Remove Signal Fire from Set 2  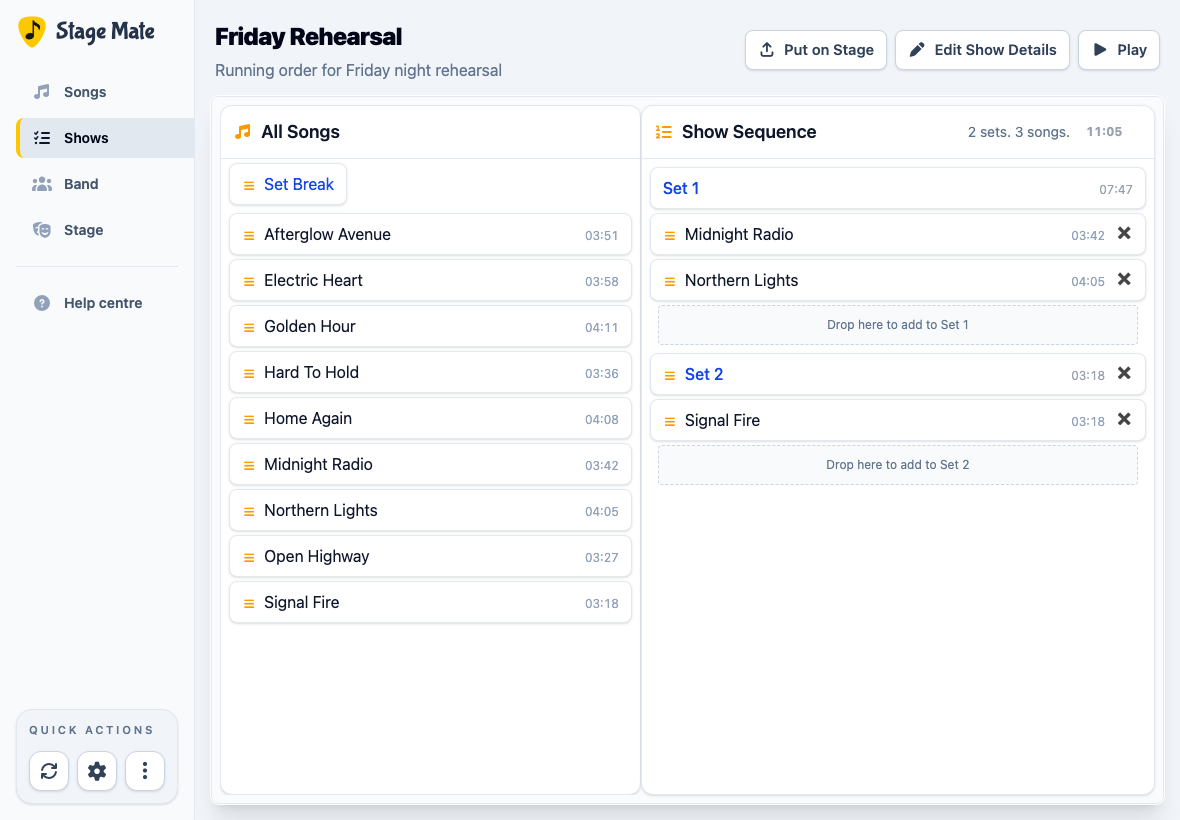[x=1124, y=419]
